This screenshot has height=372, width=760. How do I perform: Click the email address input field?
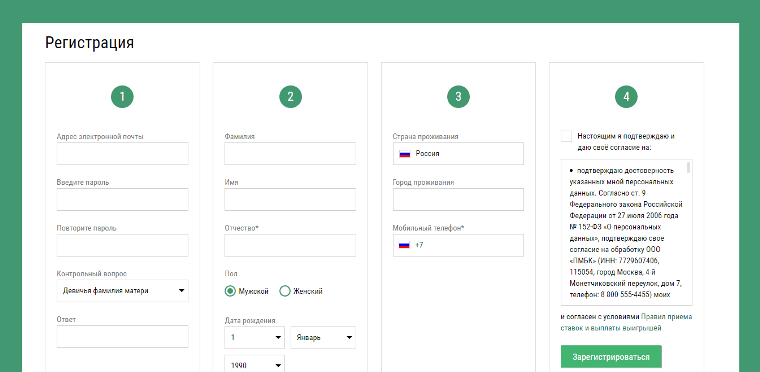tap(123, 154)
